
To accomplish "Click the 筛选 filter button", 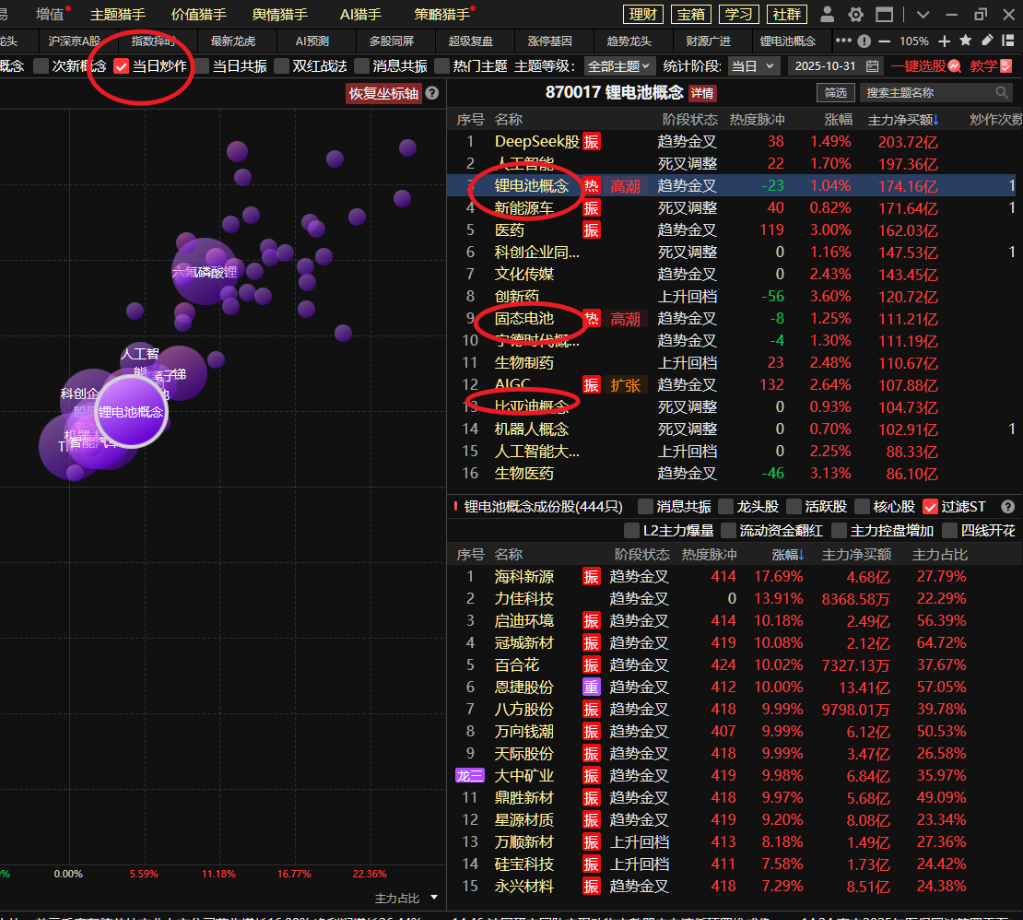I will tap(835, 93).
